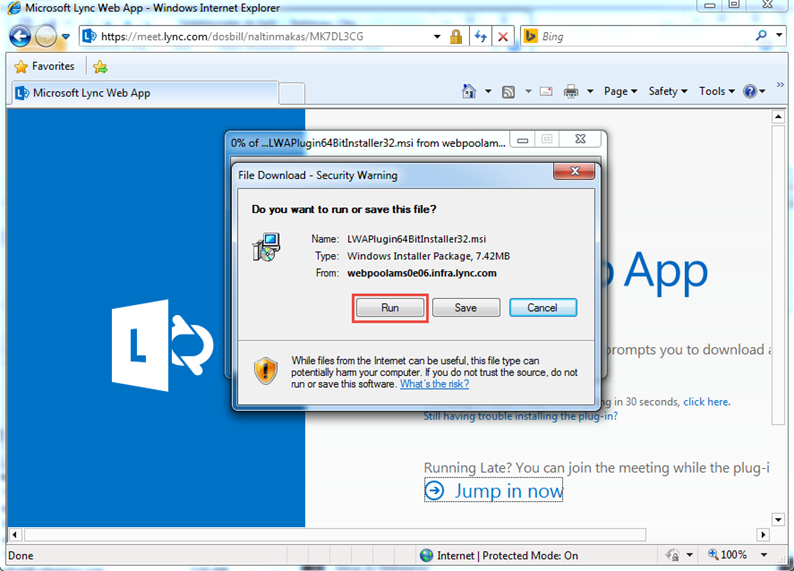This screenshot has width=794, height=571.
Task: Open the Favorites button
Action: pos(44,67)
